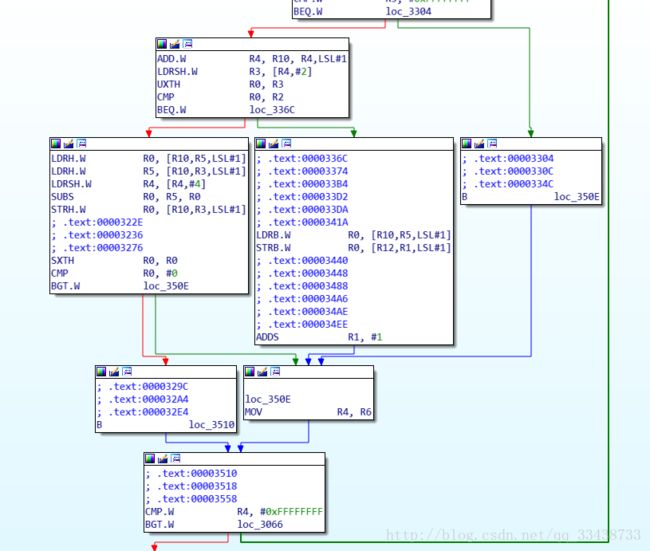Select comment .text:0000334C
The width and height of the screenshot is (650, 551).
coord(508,184)
